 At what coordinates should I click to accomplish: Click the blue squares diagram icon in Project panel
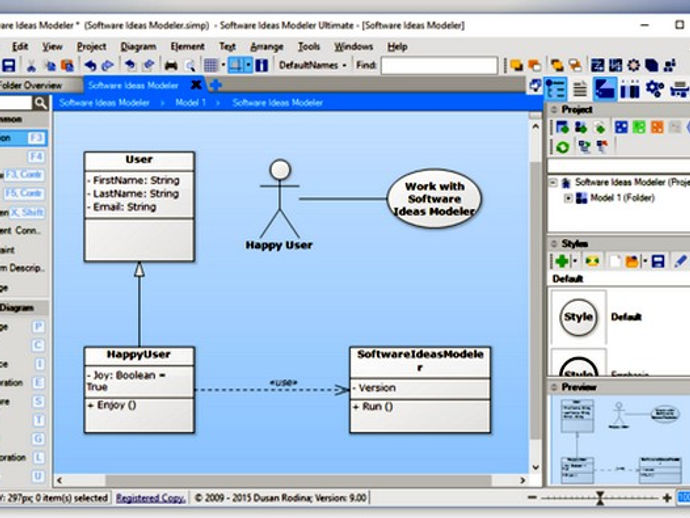click(x=621, y=128)
